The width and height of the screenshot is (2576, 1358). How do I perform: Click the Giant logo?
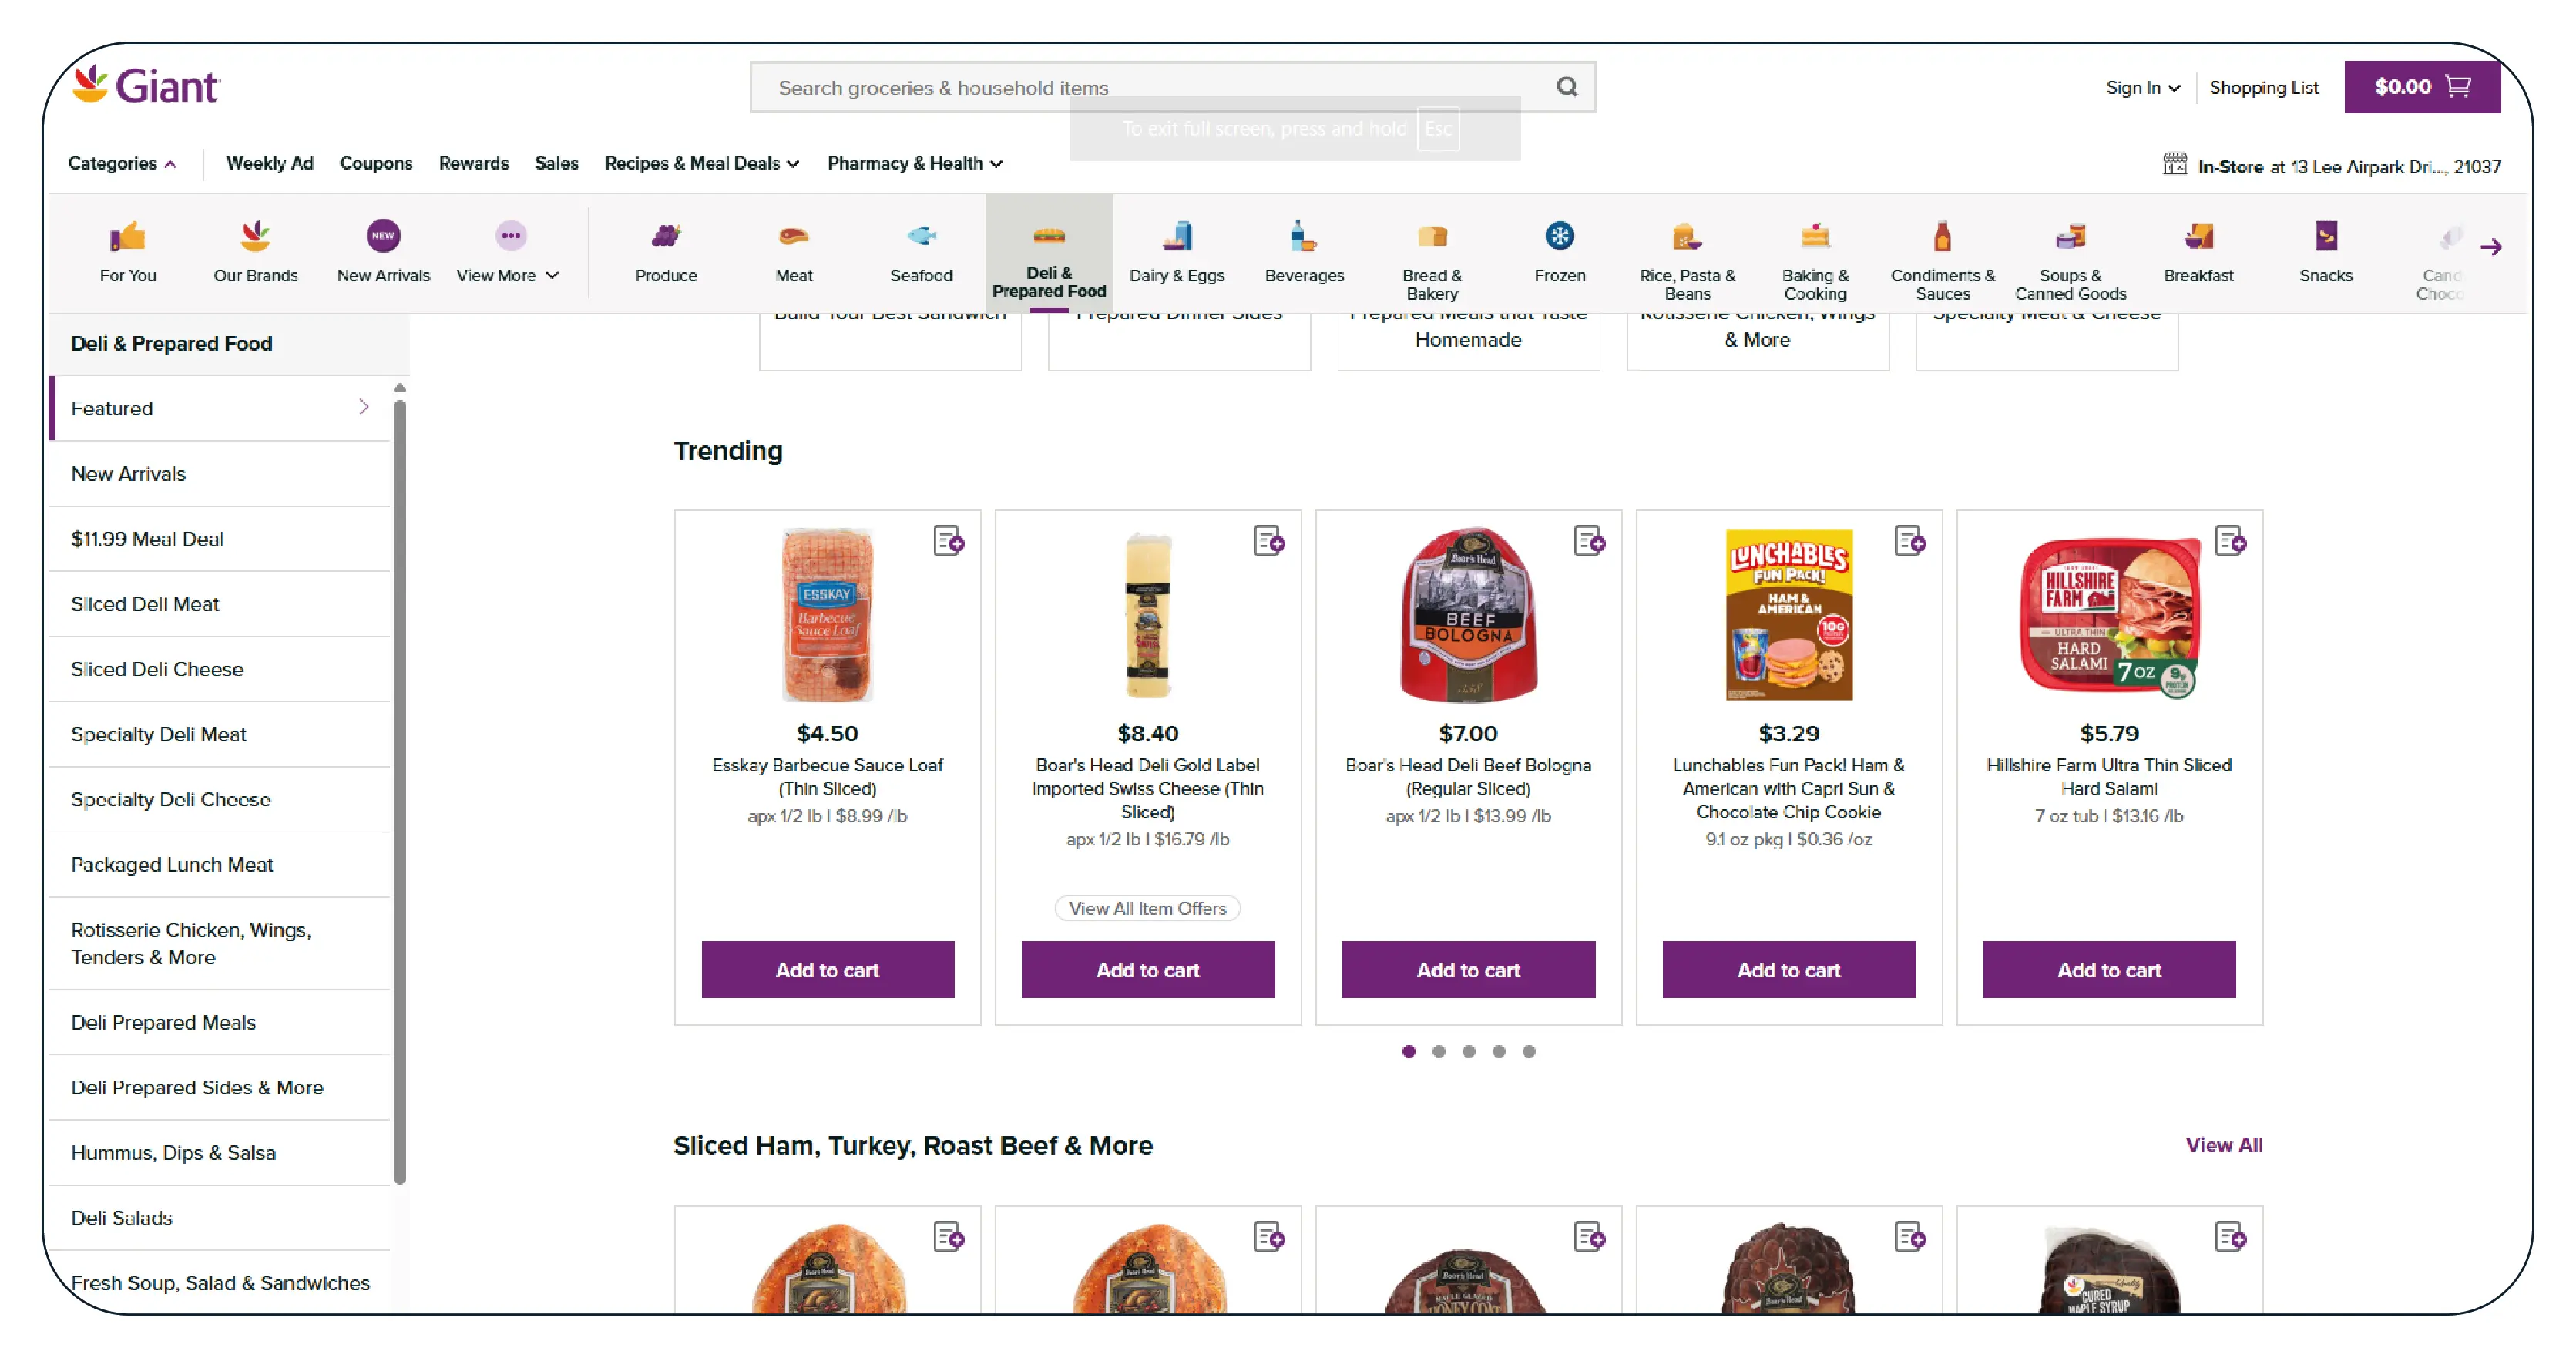[146, 86]
